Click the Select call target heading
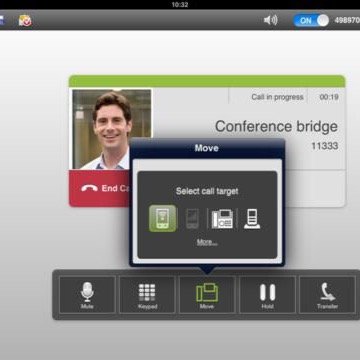The image size is (360, 360). pyautogui.click(x=207, y=191)
